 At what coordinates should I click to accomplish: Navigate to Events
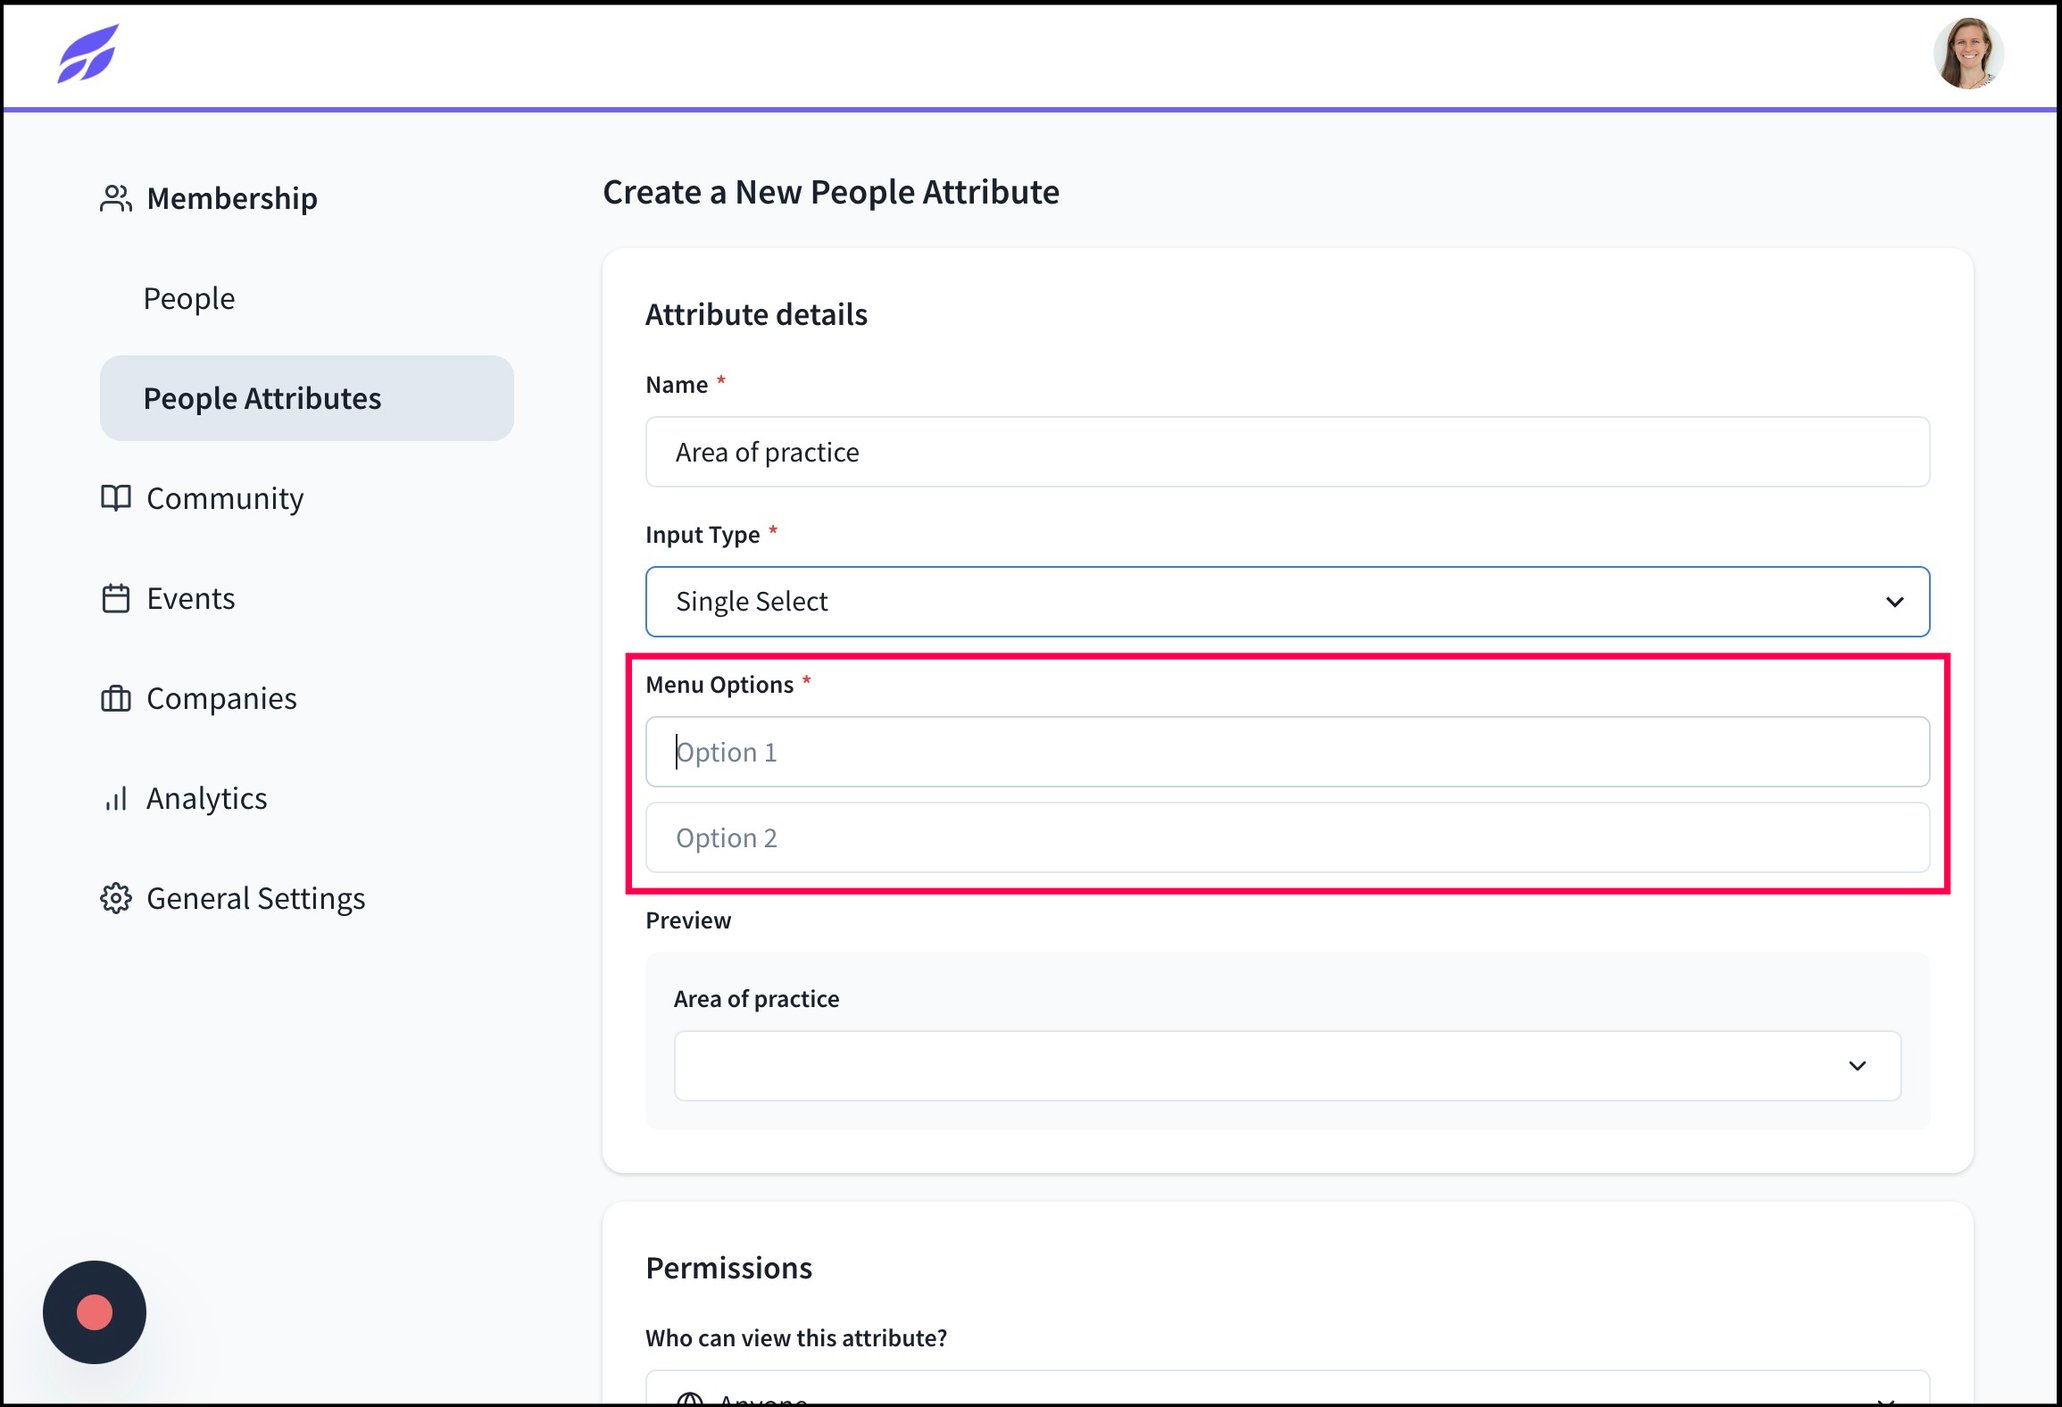click(191, 598)
